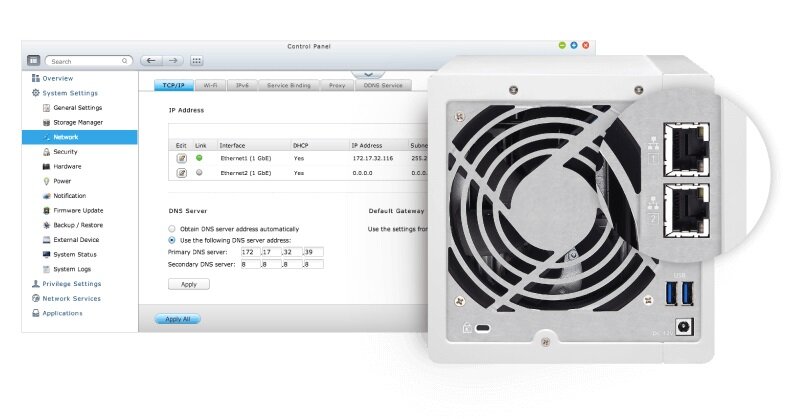
Task: Select Use the following DNS server address
Action: (172, 241)
